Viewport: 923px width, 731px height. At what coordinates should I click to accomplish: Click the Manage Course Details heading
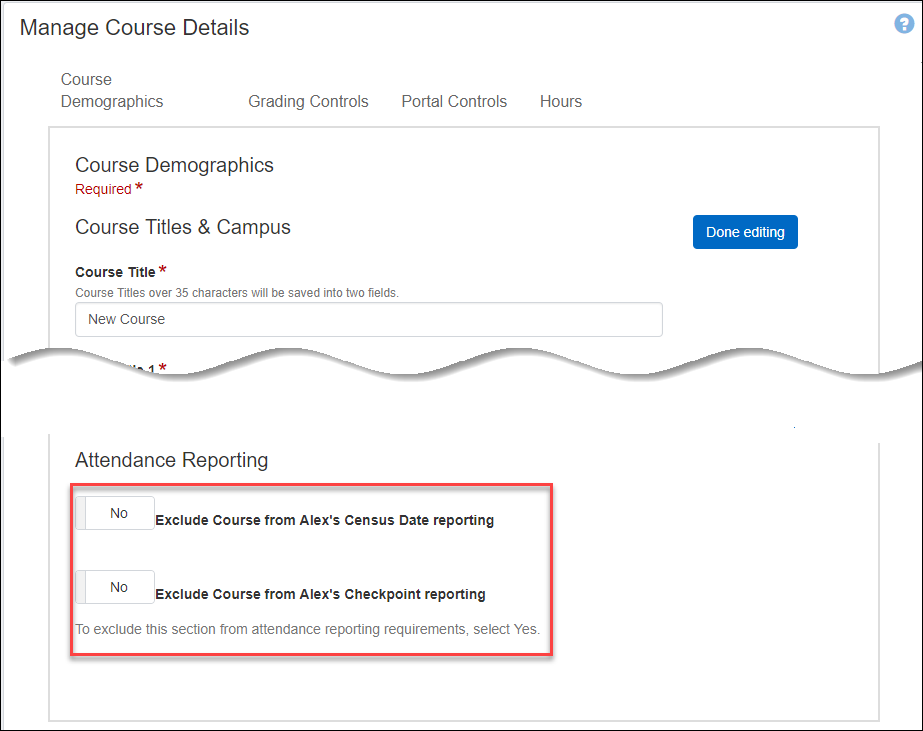click(x=134, y=28)
